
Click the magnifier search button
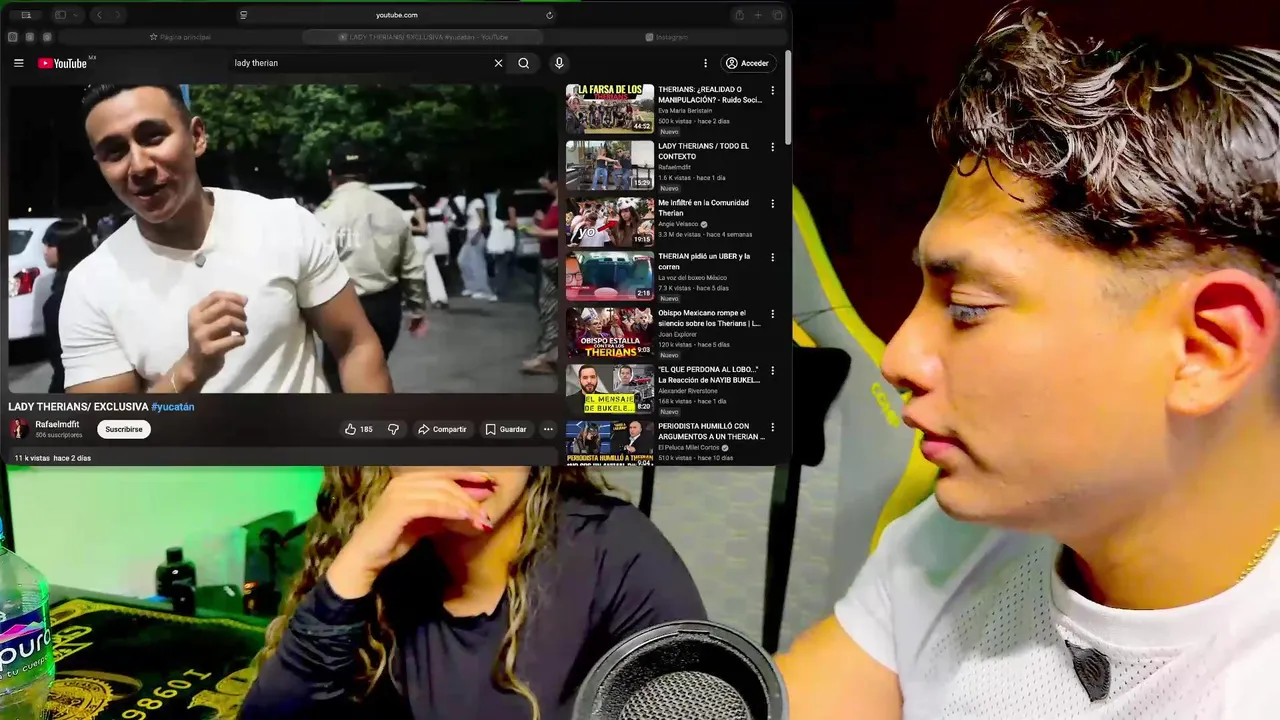tap(524, 63)
